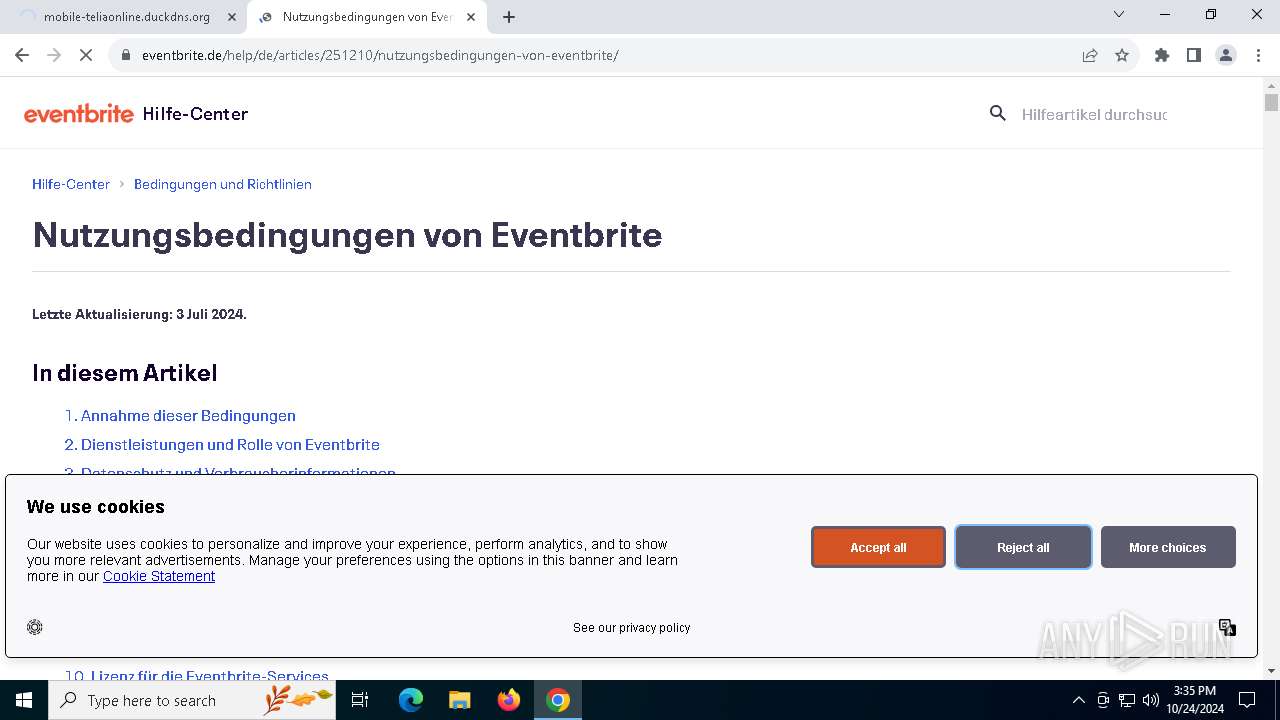Click the URL address bar
This screenshot has height=720, width=1280.
[600, 55]
